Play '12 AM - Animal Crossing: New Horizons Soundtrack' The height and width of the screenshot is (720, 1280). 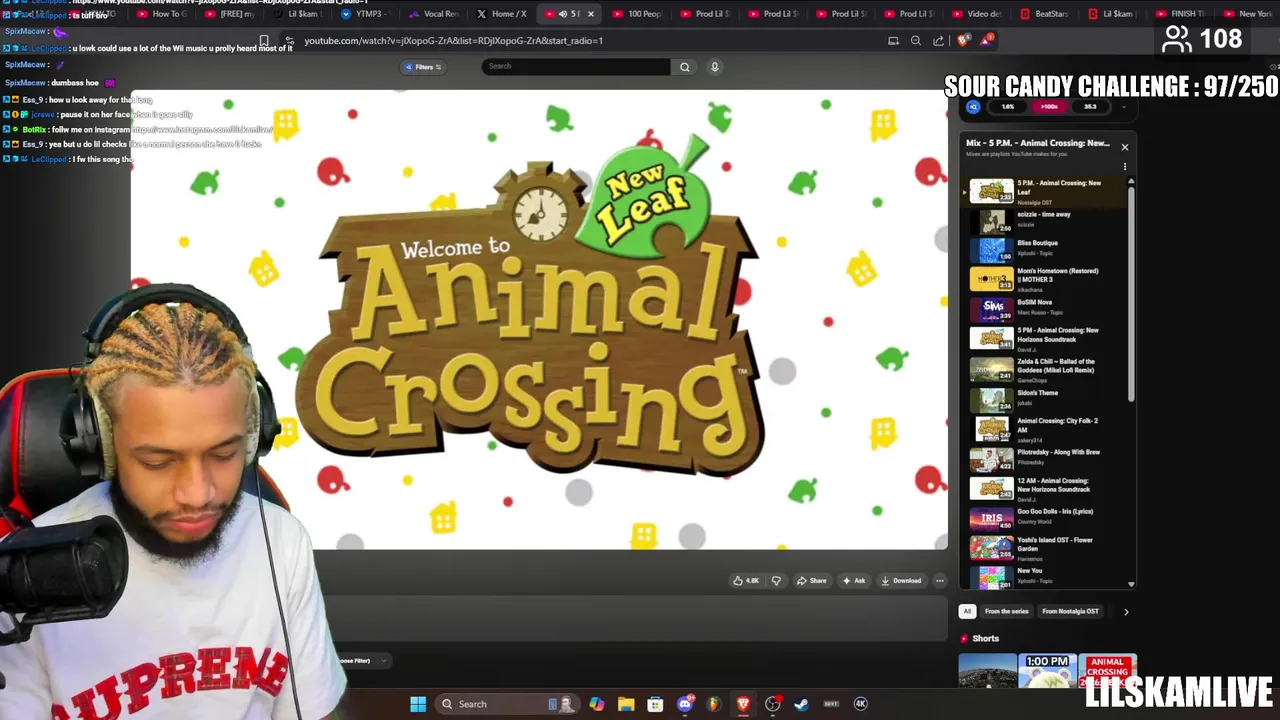tap(1046, 488)
